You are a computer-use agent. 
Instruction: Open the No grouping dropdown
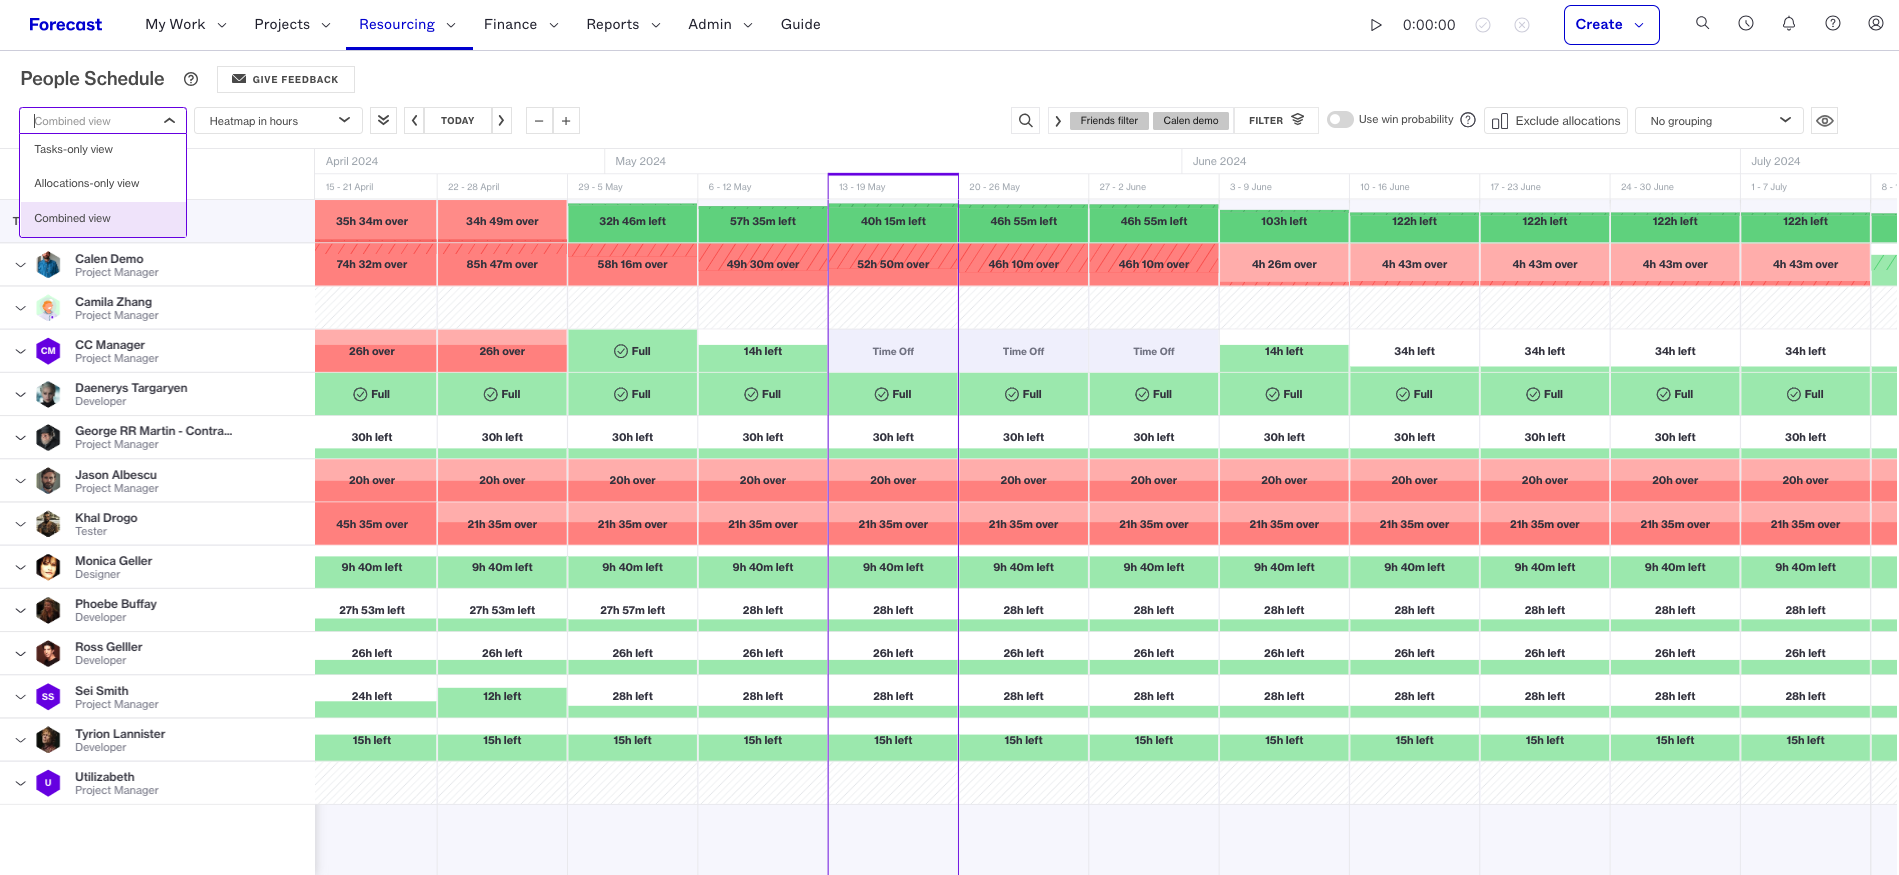[x=1719, y=121]
